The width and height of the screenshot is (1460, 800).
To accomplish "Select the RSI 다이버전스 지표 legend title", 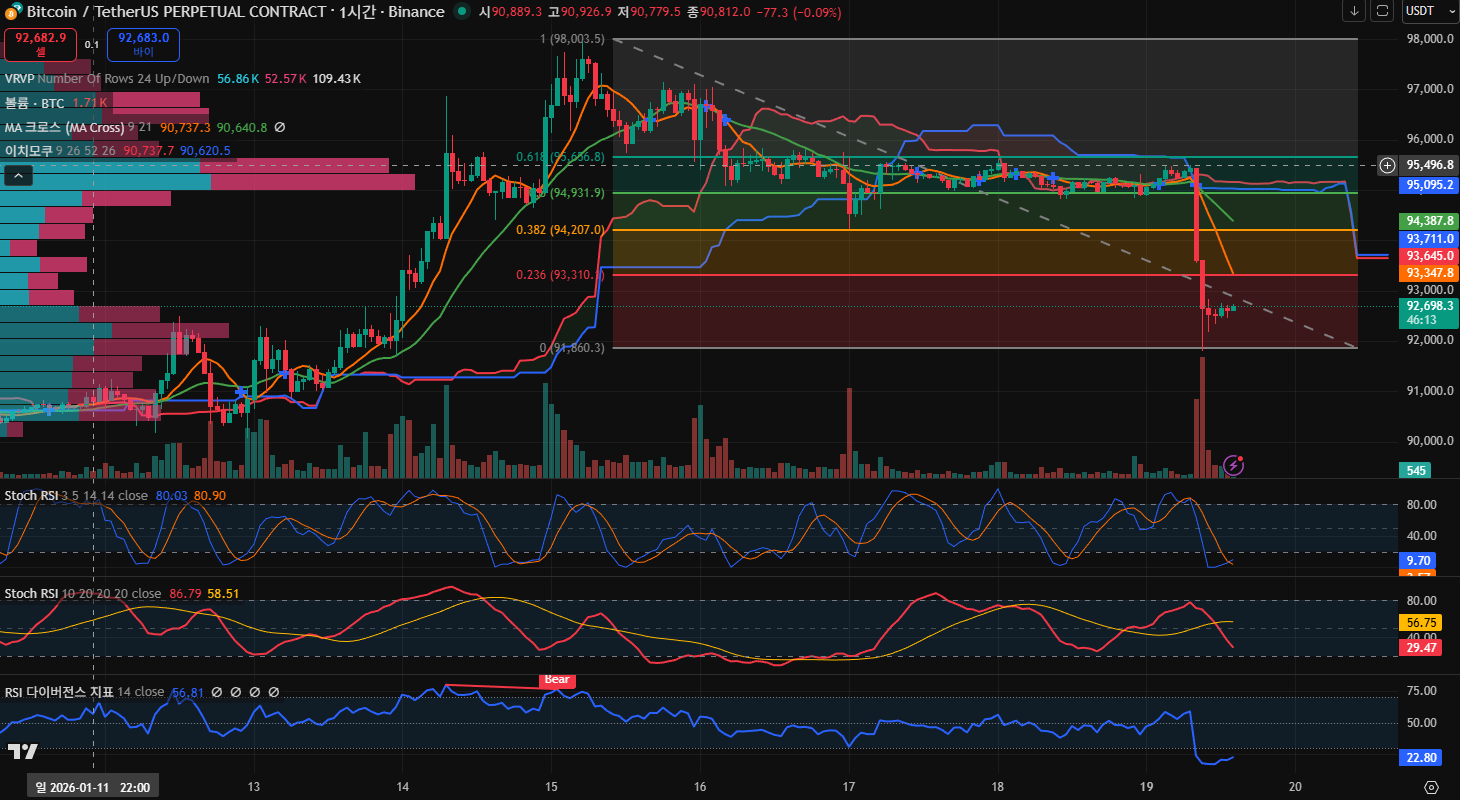I will (59, 692).
